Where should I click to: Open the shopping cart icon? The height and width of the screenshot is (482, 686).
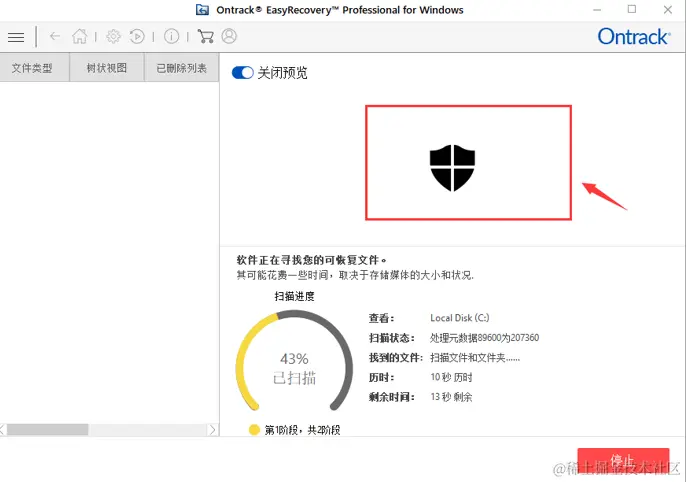(x=206, y=36)
